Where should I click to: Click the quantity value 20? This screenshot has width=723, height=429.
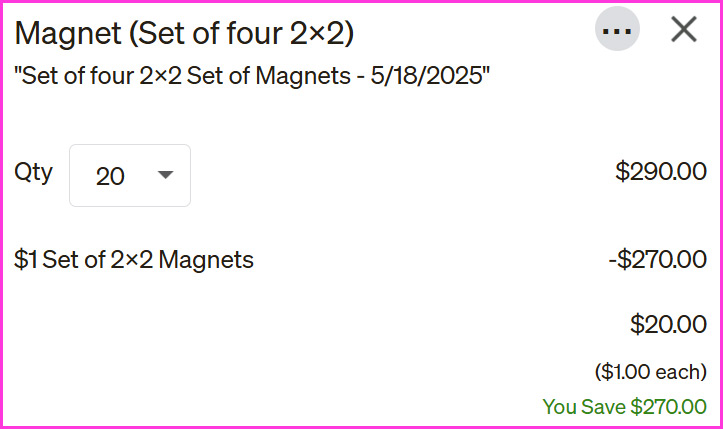[x=110, y=176]
